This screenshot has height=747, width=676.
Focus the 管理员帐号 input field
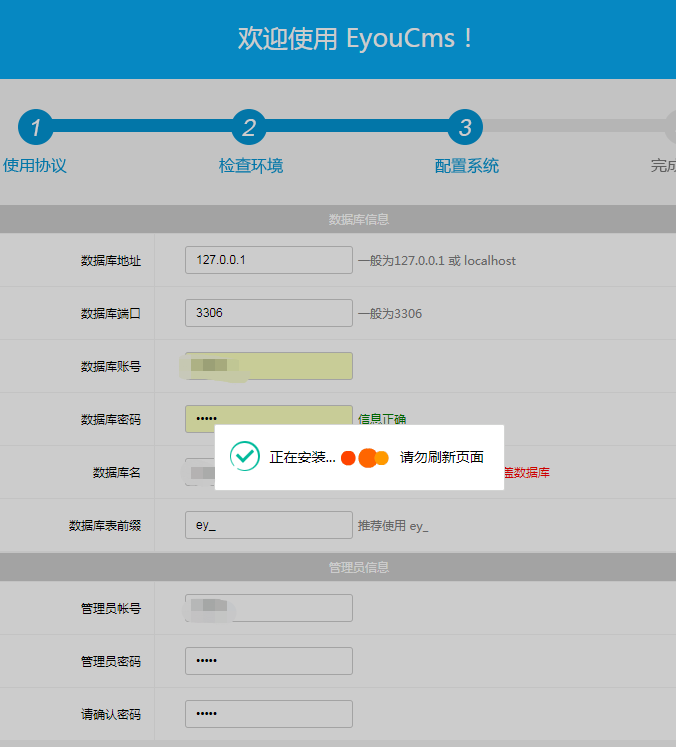click(x=269, y=608)
